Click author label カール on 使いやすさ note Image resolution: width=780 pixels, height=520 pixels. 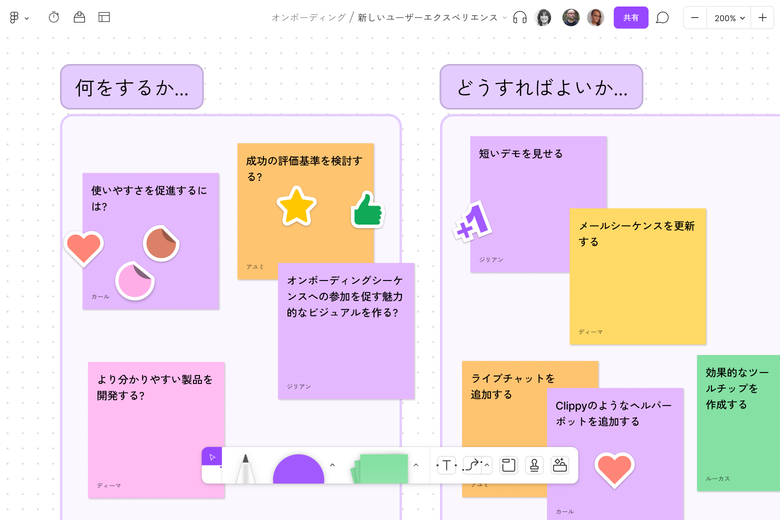100,297
